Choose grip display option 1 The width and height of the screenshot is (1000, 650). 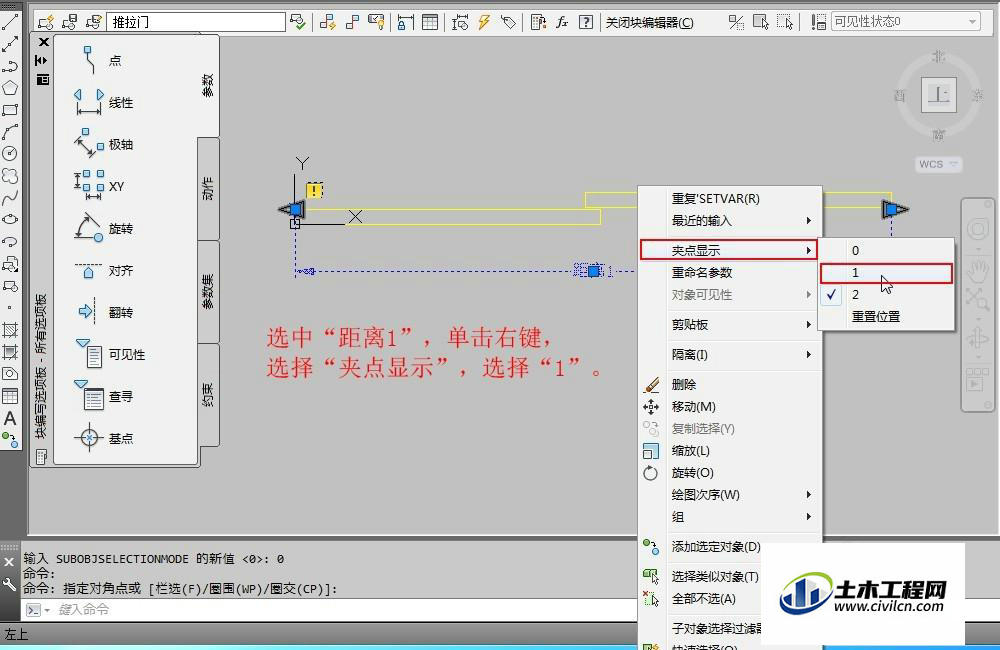886,273
